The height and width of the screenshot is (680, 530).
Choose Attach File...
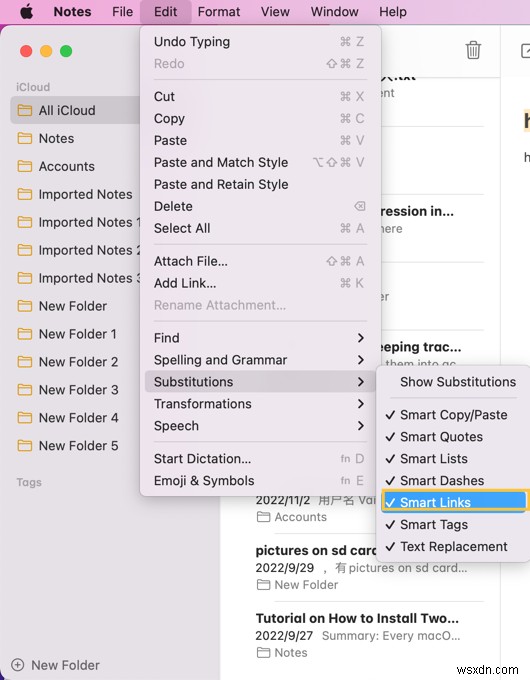pos(260,261)
